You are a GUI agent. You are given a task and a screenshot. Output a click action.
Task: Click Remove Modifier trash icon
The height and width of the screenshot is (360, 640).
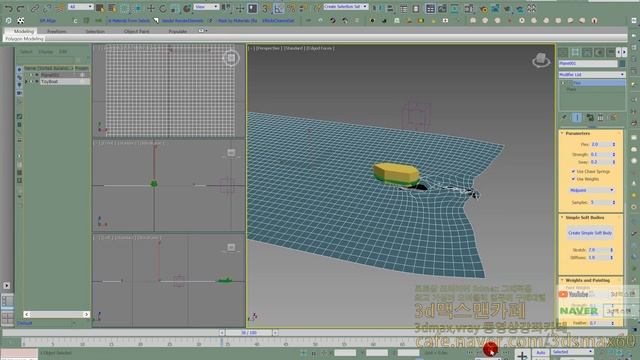(x=600, y=118)
